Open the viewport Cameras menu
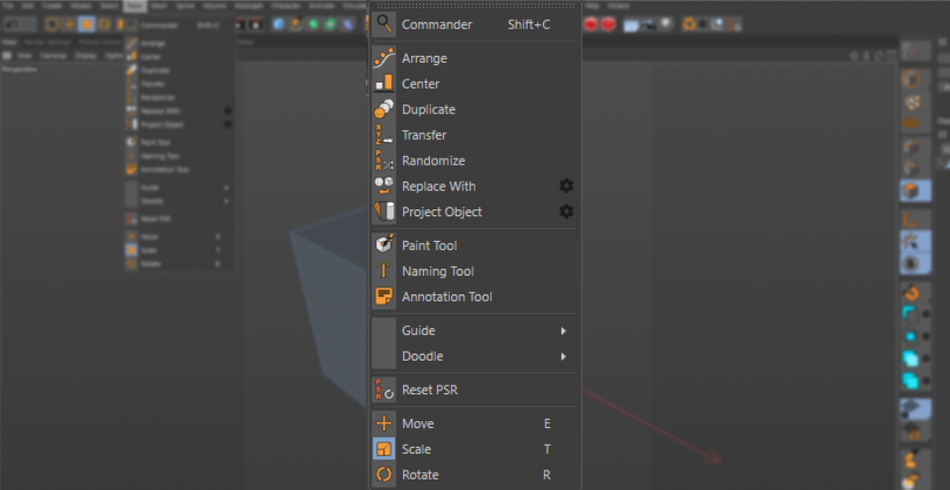The image size is (950, 490). (x=53, y=55)
